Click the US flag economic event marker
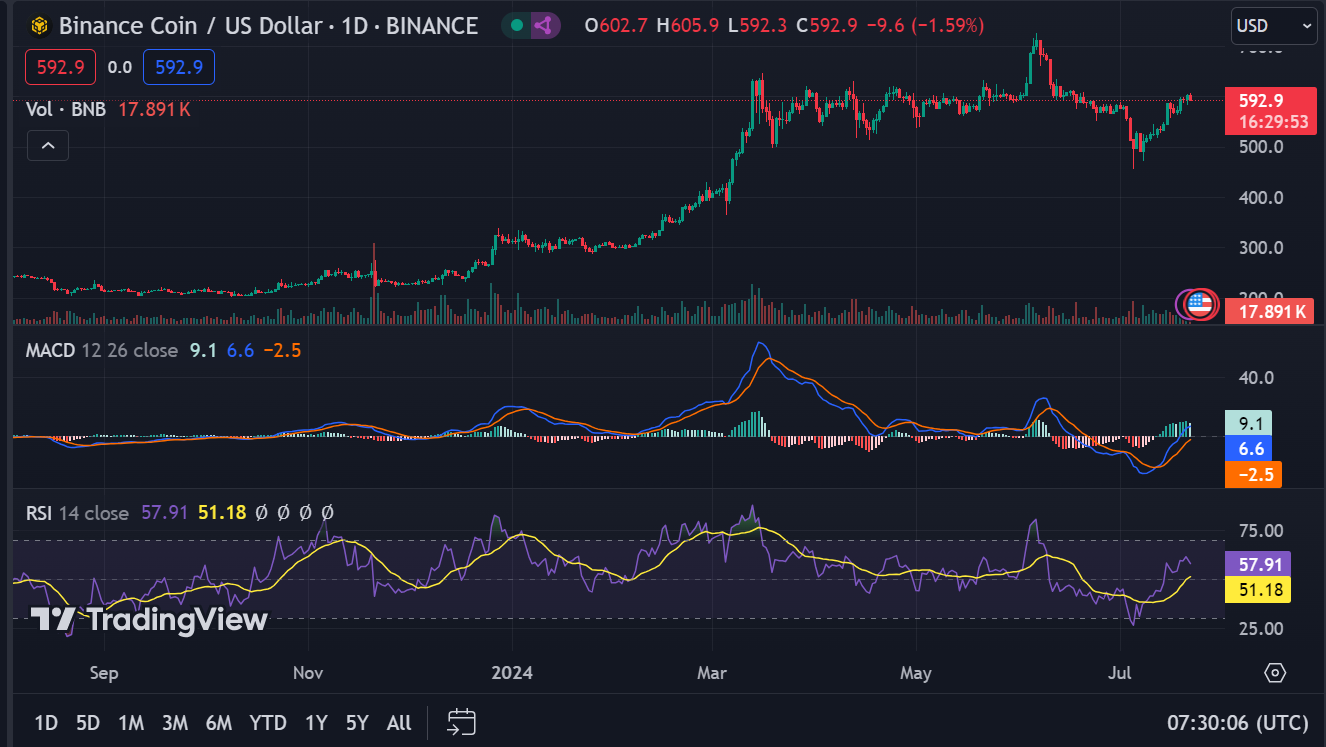 (x=1200, y=303)
